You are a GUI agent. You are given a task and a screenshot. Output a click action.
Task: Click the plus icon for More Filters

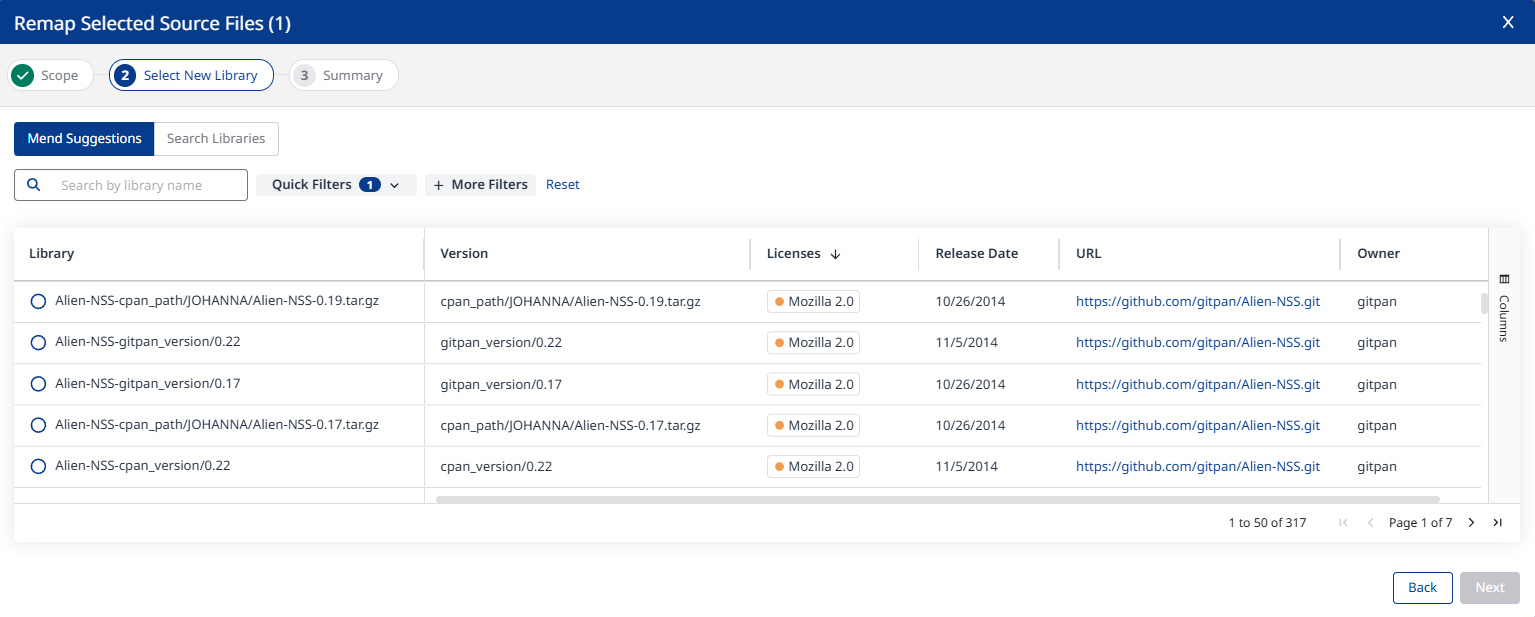(439, 185)
